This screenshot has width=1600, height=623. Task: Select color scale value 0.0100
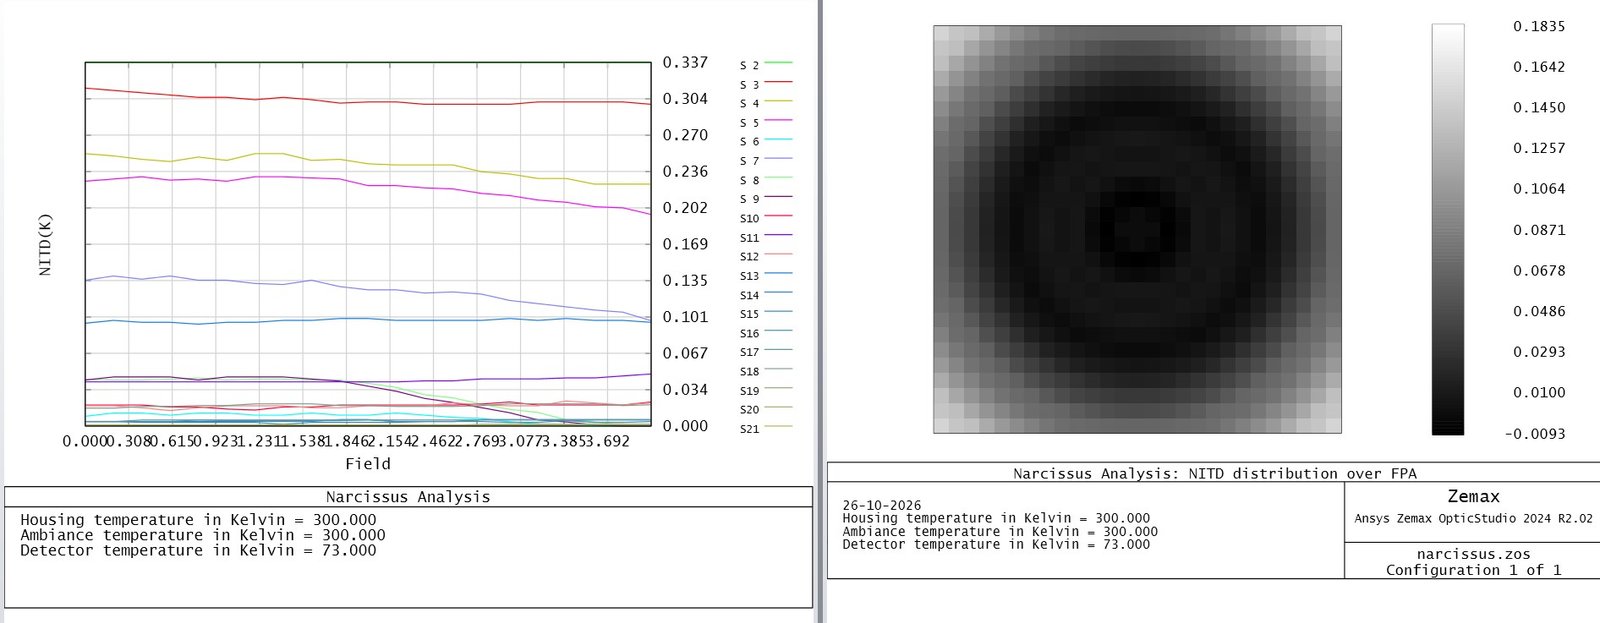(1539, 393)
